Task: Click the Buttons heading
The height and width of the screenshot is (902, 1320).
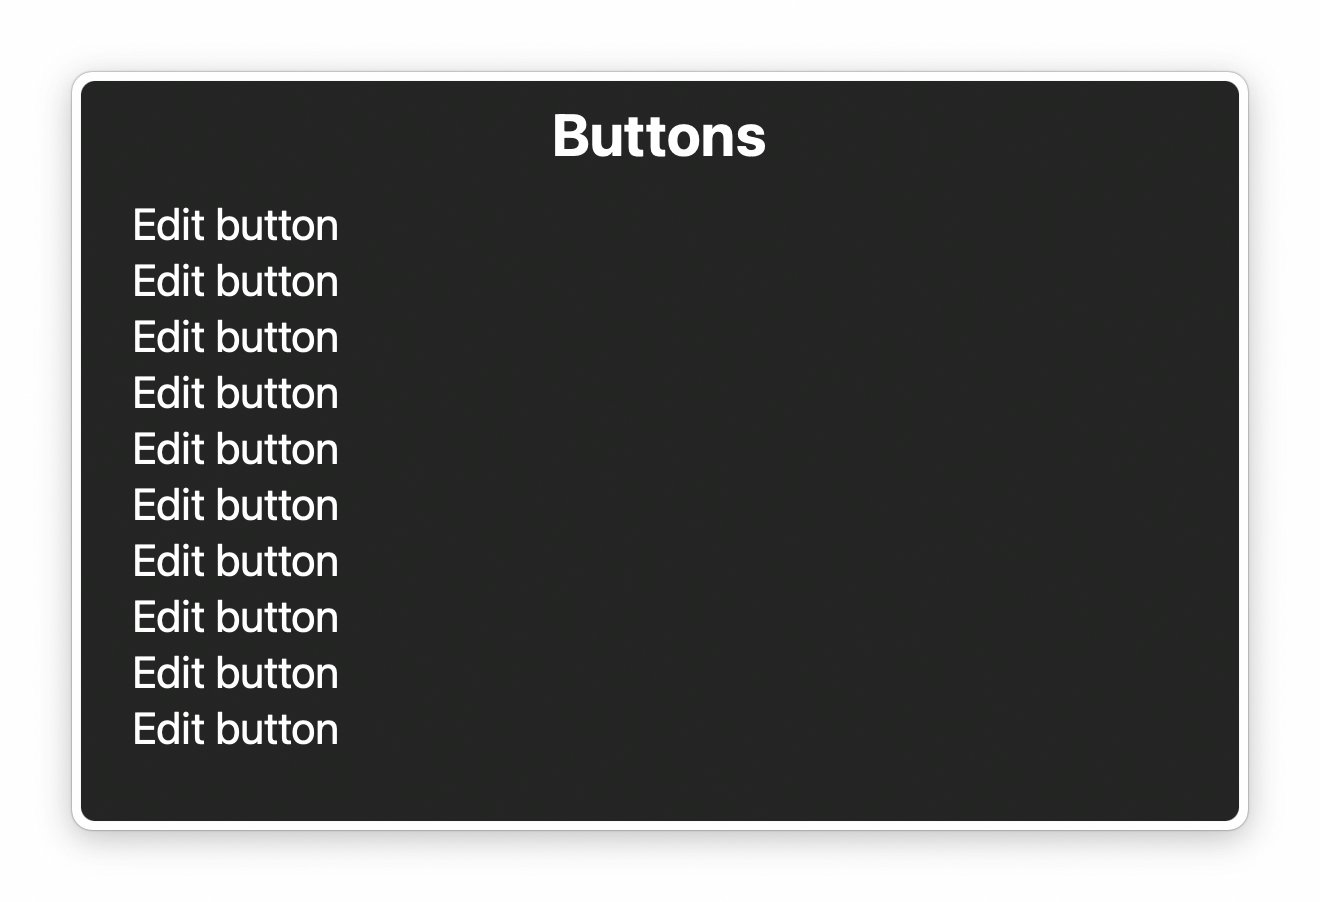Action: (x=659, y=135)
